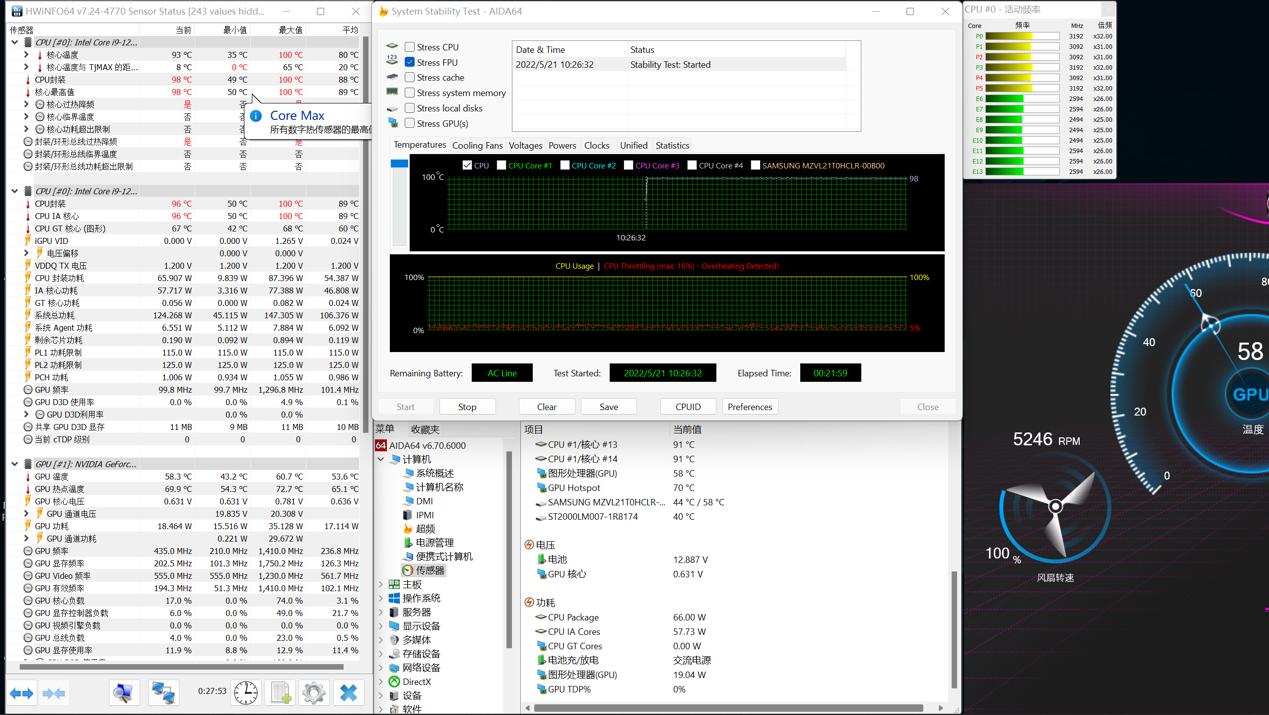Click HWiNFO horizontal scrollbar at bottom
Screen dimensions: 1269x715
click(x=180, y=666)
